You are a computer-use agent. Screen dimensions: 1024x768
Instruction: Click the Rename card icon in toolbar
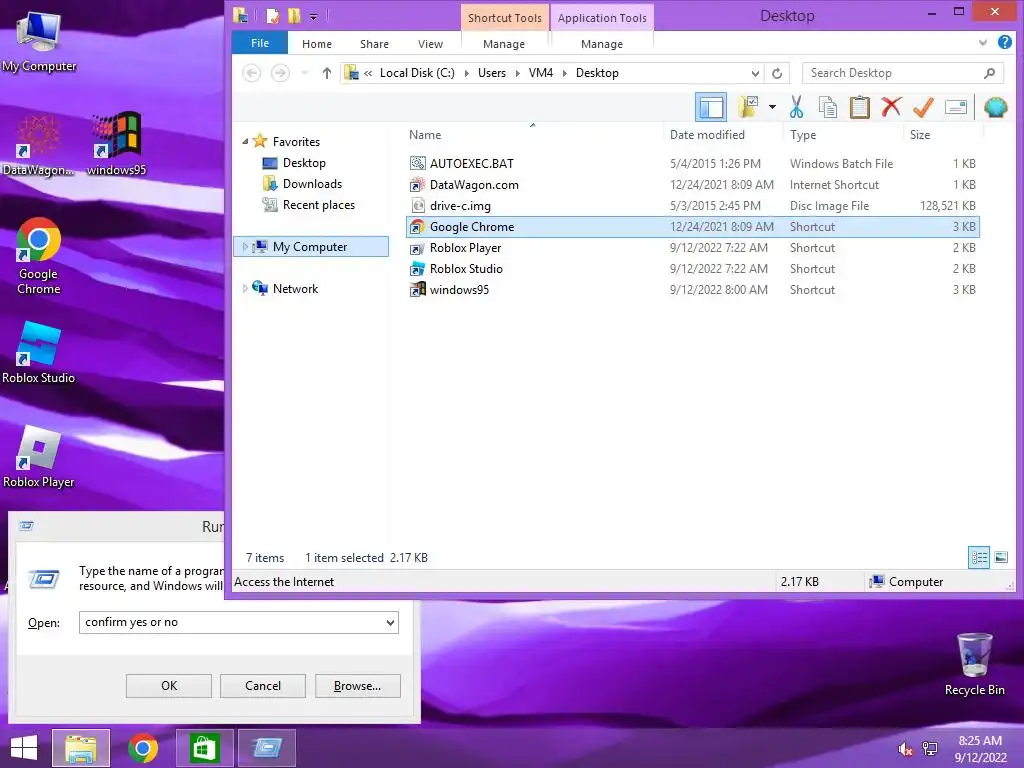(955, 107)
